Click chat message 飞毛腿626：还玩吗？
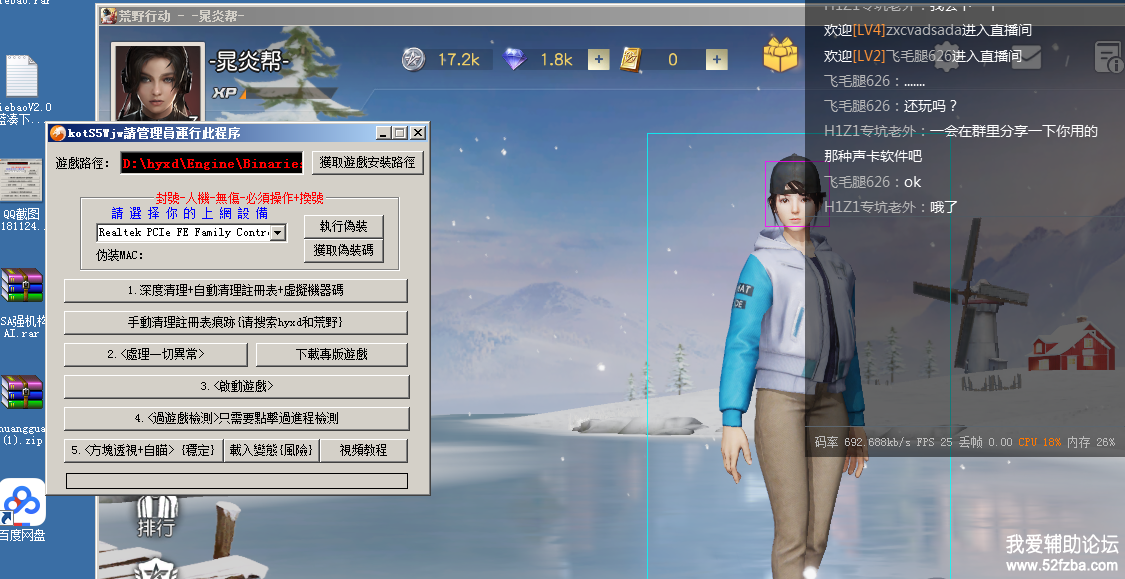 (890, 106)
